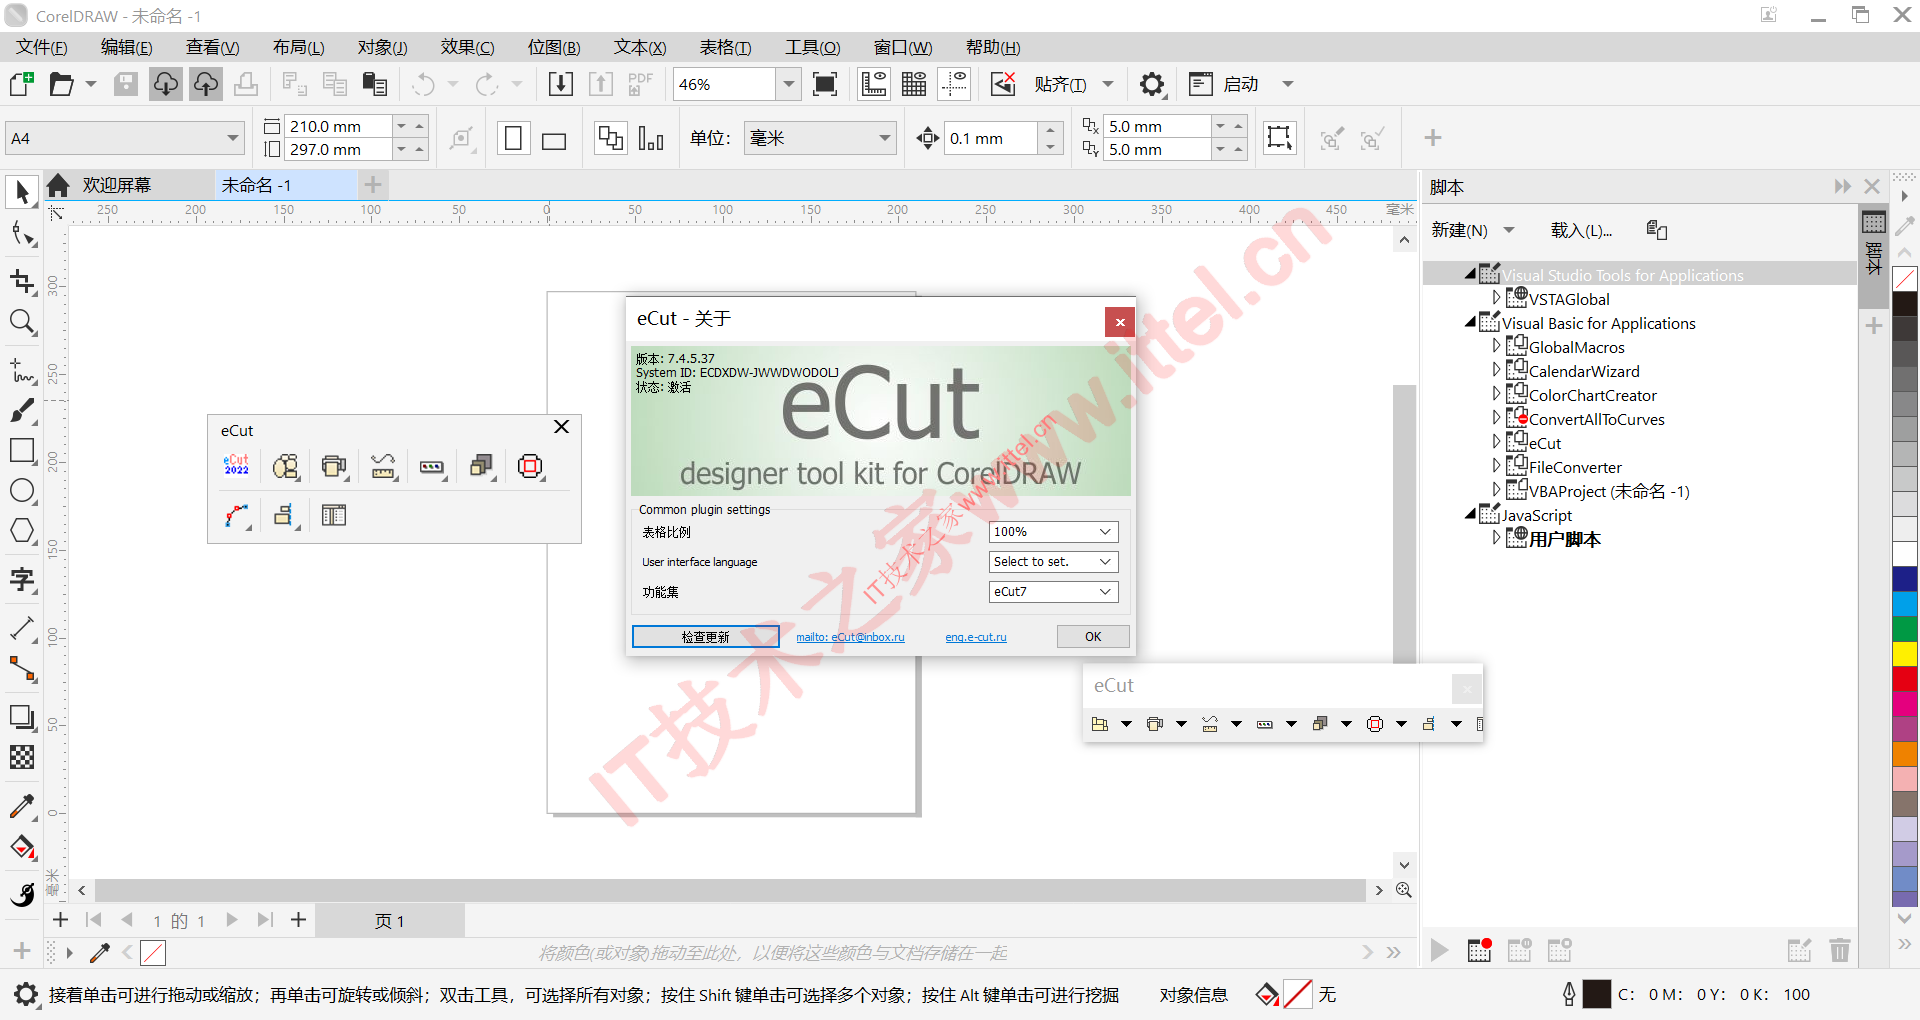
Task: Click the New document icon
Action: click(21, 84)
